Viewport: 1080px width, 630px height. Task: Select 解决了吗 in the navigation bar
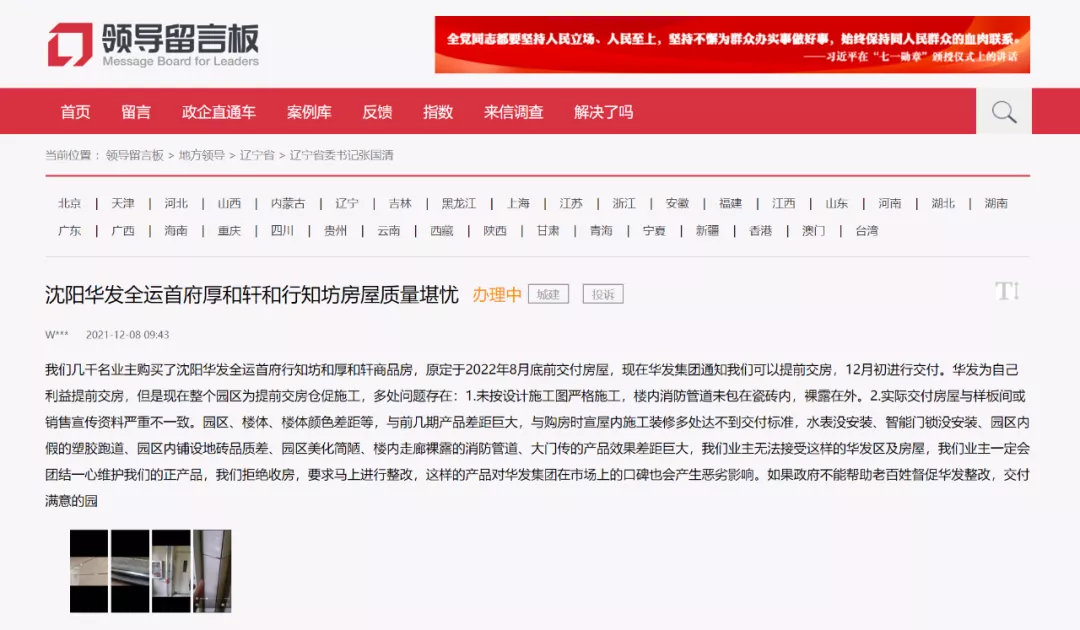pos(603,112)
